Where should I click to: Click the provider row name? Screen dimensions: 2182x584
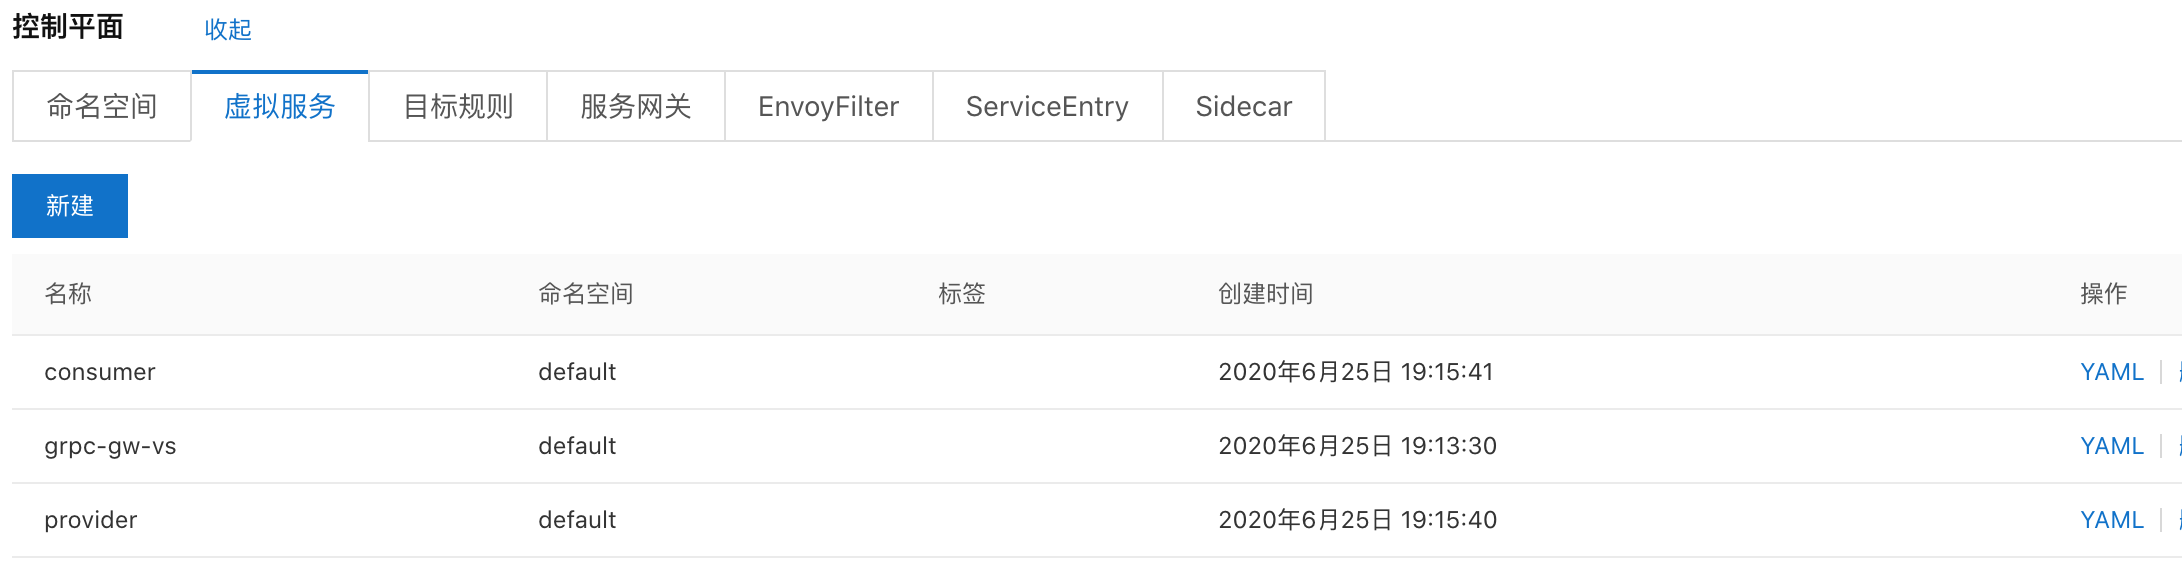click(x=91, y=520)
